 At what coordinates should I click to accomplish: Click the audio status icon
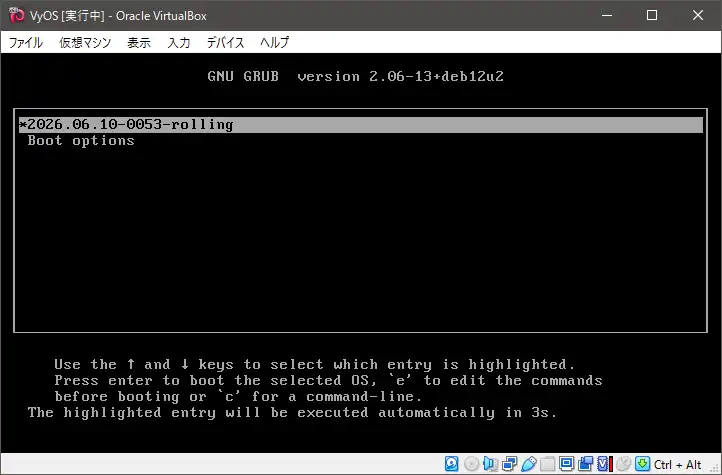pos(491,464)
